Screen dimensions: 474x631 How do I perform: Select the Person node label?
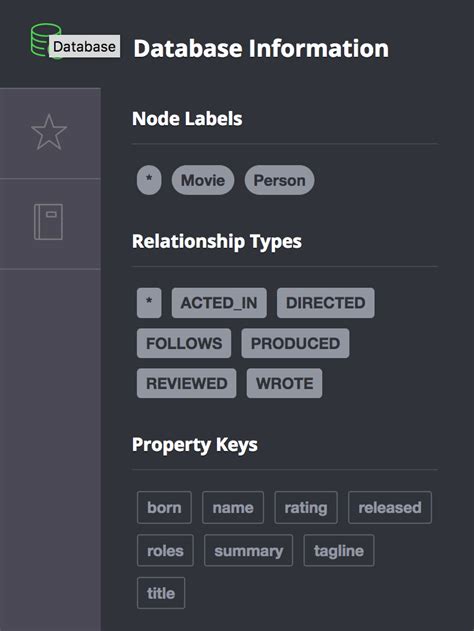point(279,180)
